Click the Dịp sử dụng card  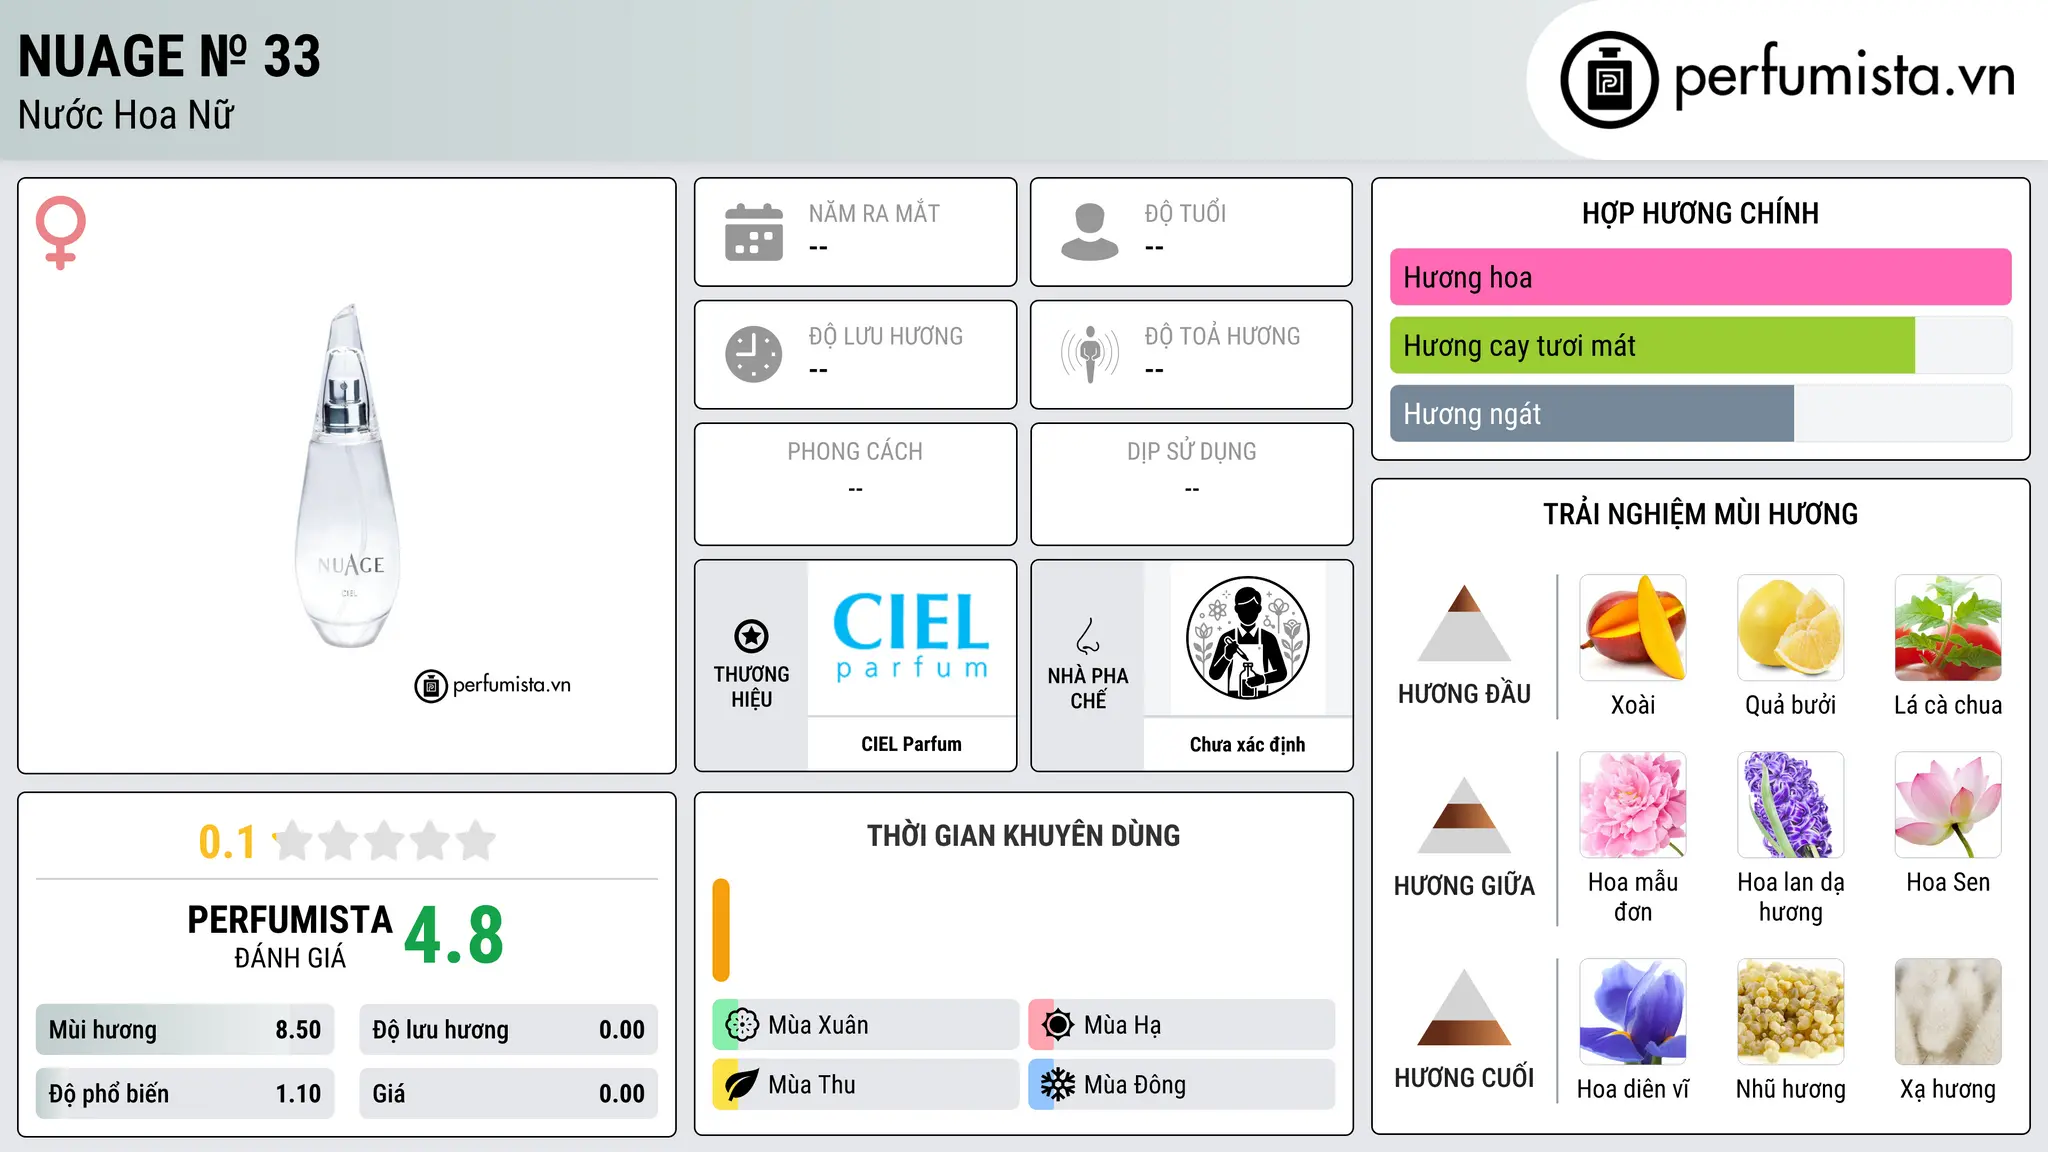(1191, 484)
